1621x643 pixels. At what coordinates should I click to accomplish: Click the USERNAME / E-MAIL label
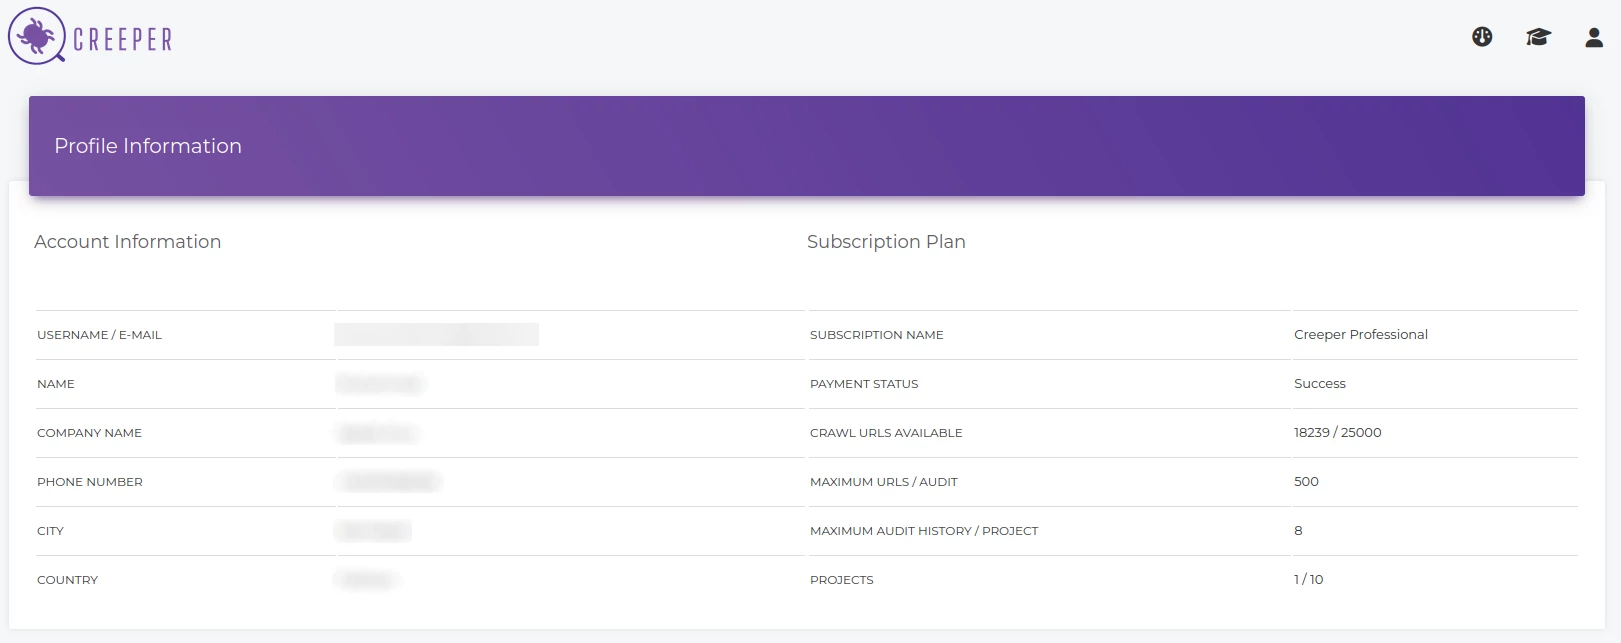tap(99, 335)
